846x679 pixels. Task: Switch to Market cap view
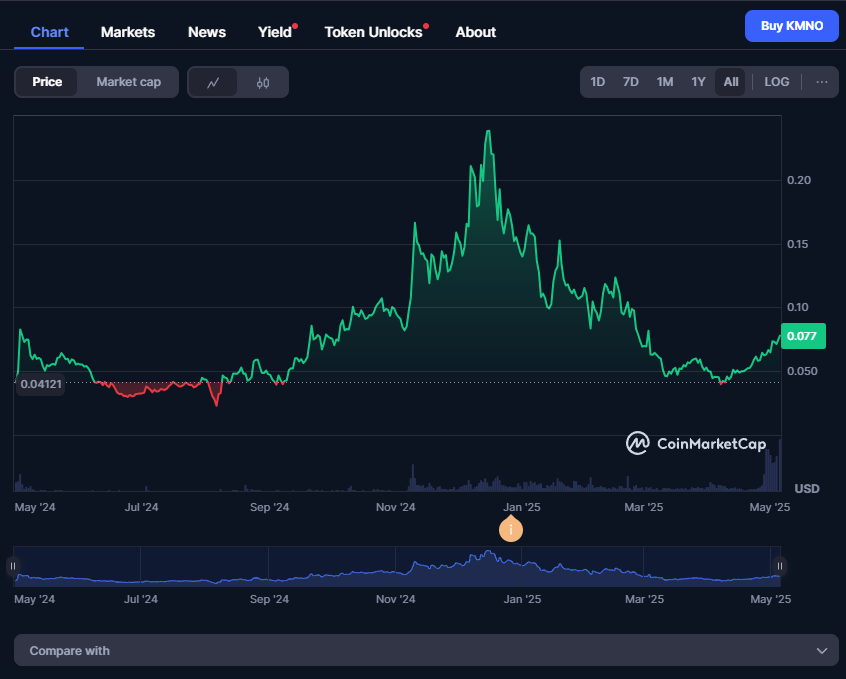point(128,82)
